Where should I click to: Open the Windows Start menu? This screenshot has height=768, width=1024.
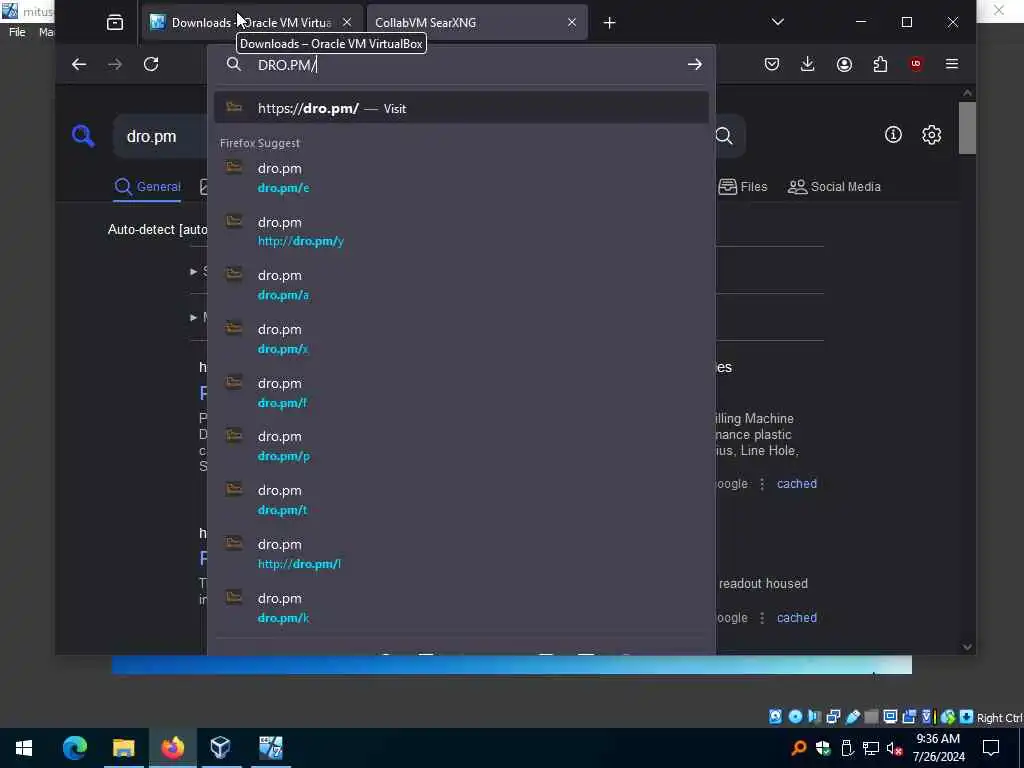[x=24, y=748]
